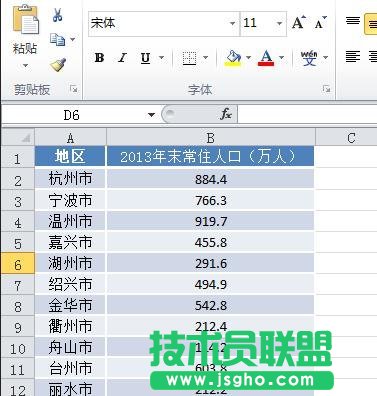This screenshot has width=377, height=396.
Task: Expand the font name dropdown list
Action: pos(233,23)
